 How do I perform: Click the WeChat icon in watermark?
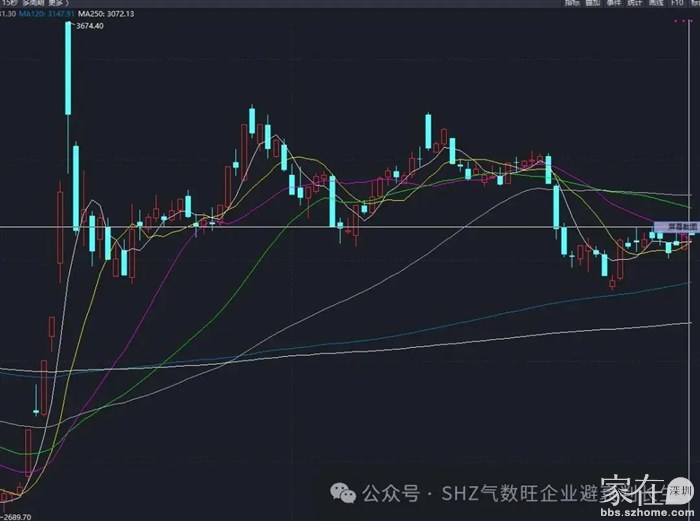click(344, 493)
